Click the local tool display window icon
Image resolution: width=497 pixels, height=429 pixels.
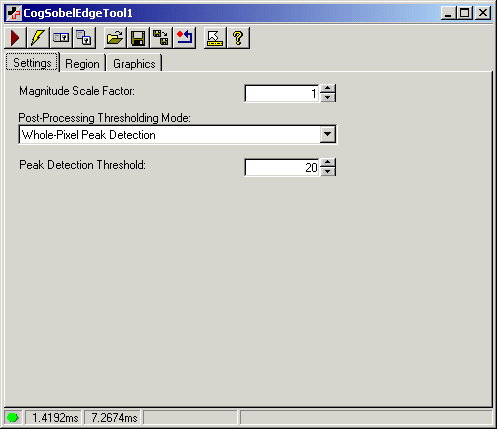pyautogui.click(x=61, y=38)
